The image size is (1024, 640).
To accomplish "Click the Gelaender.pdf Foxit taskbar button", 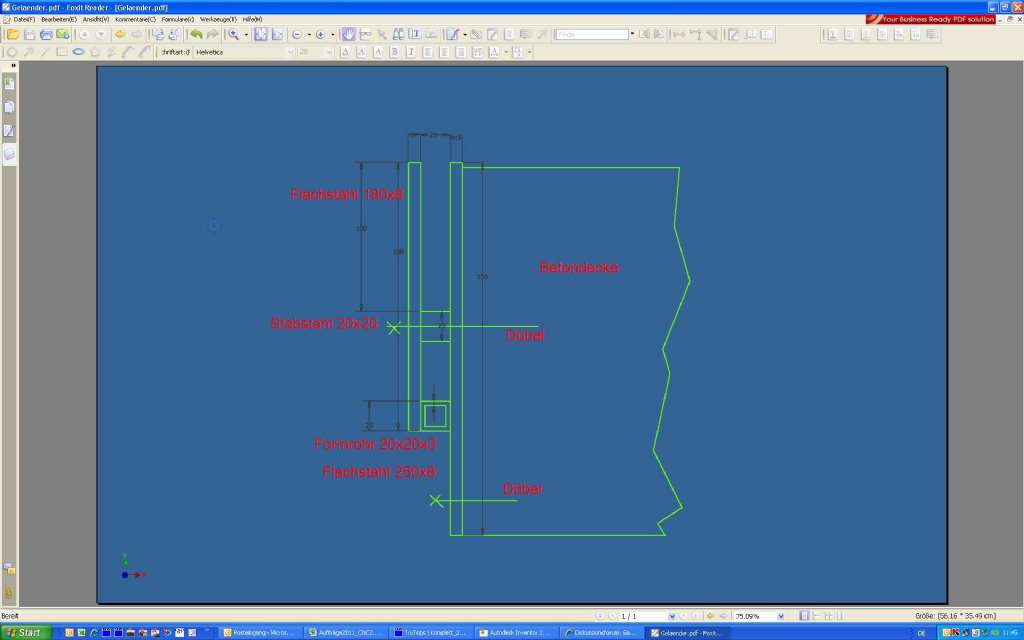I will [688, 633].
